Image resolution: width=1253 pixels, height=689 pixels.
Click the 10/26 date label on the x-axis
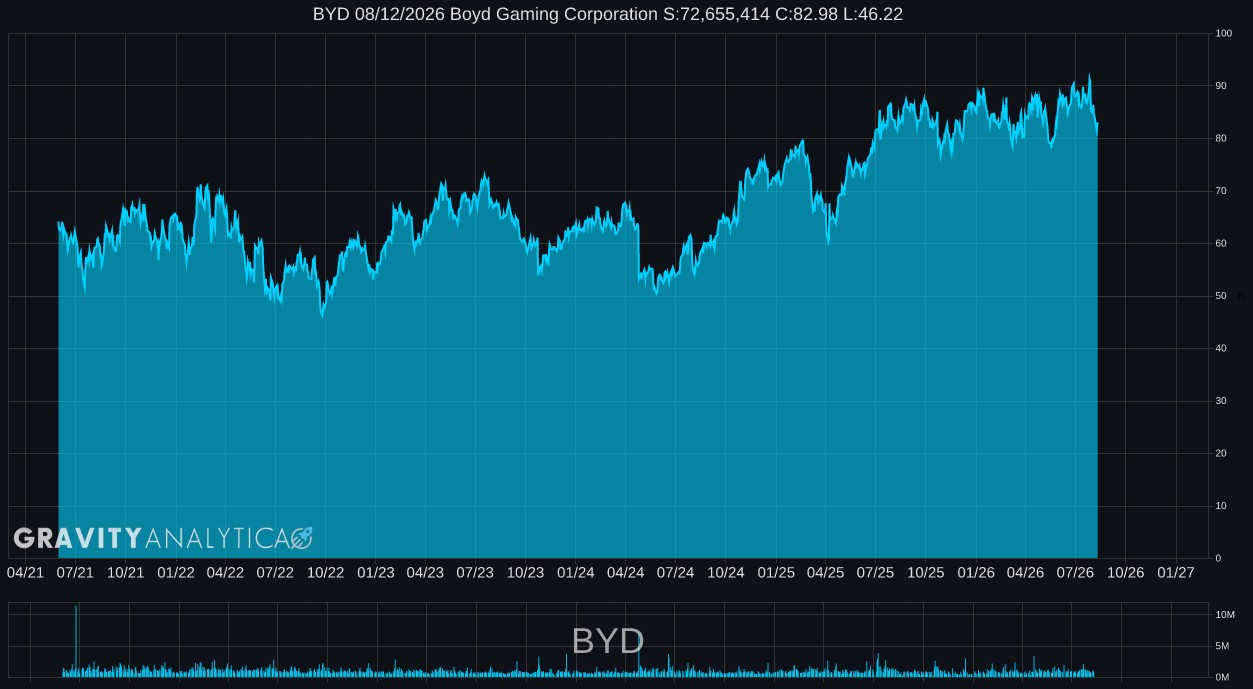click(x=1125, y=573)
